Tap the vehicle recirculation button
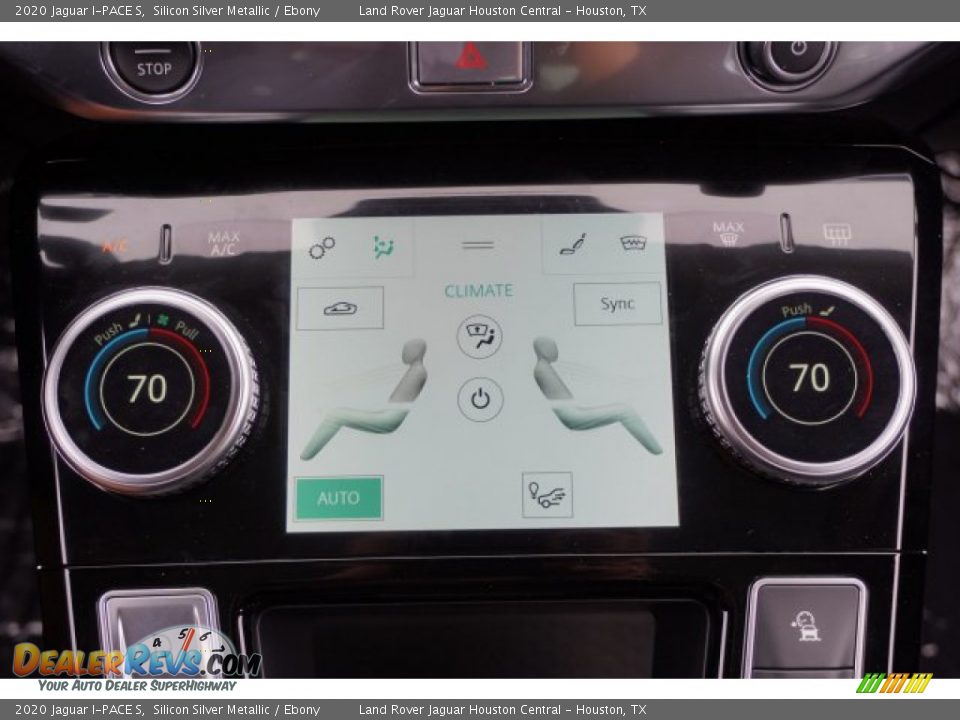 (340, 307)
